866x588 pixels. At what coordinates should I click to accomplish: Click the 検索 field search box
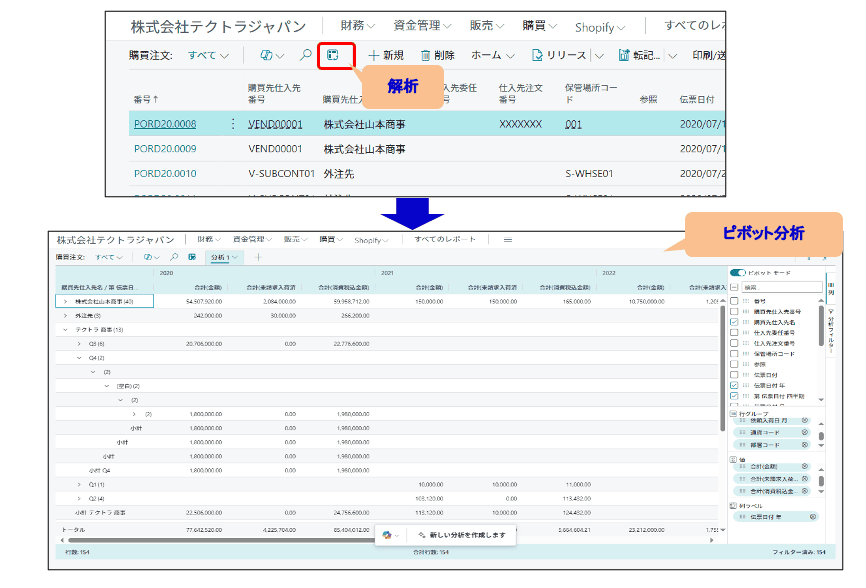(x=781, y=287)
